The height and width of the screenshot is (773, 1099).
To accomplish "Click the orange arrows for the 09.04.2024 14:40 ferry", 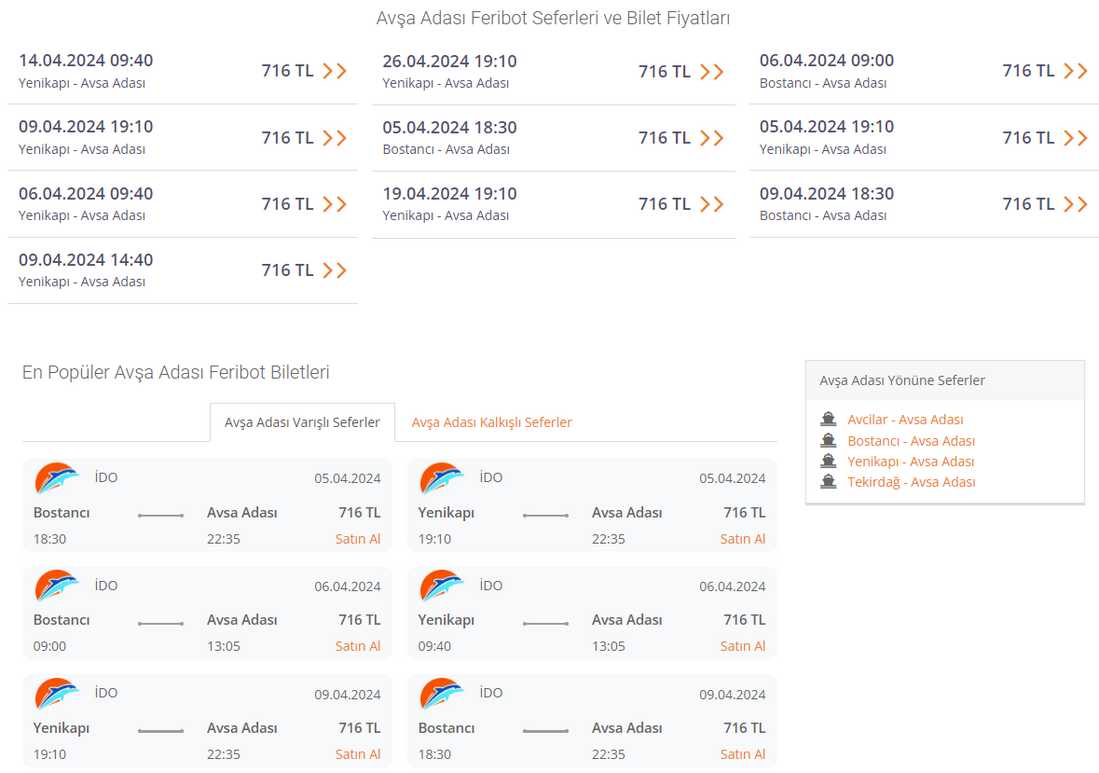I will pyautogui.click(x=335, y=271).
